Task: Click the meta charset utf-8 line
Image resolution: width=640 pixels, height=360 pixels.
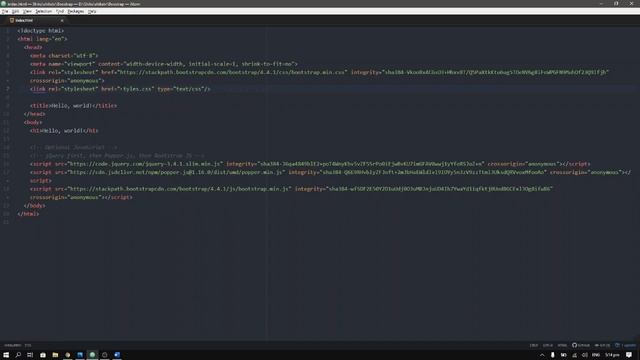Action: (64, 56)
